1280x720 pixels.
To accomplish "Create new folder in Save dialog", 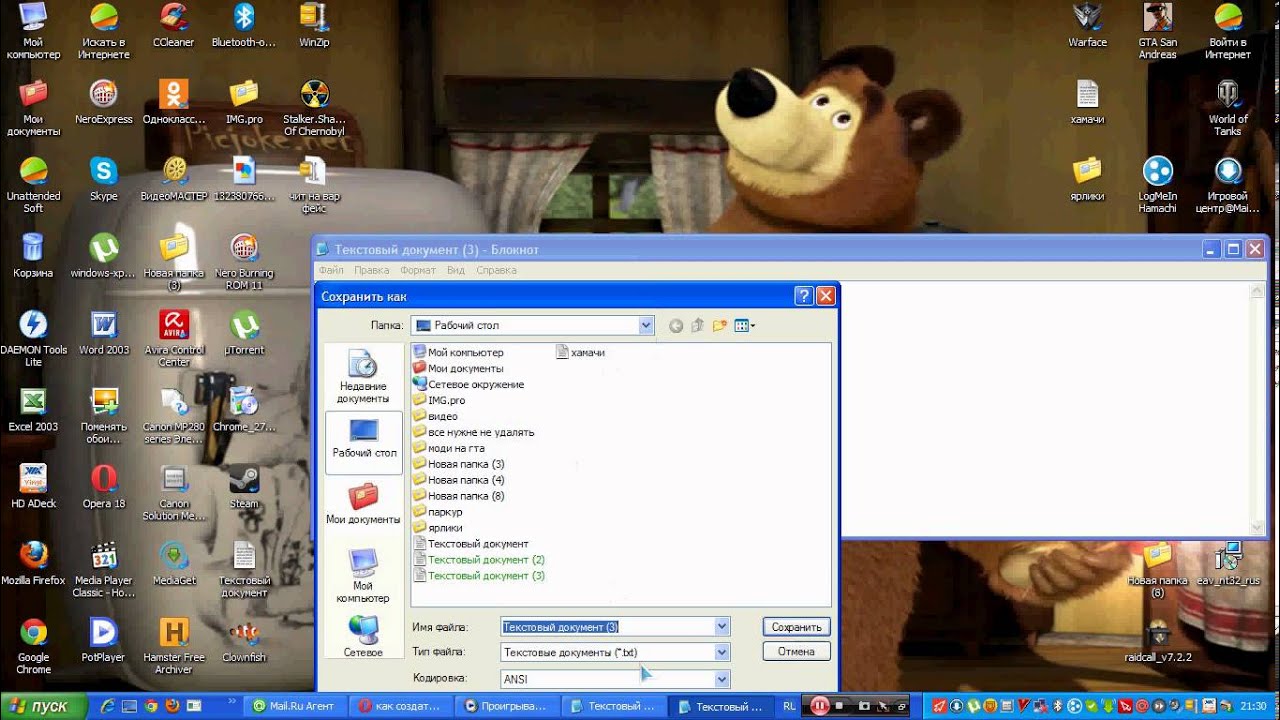I will 720,325.
